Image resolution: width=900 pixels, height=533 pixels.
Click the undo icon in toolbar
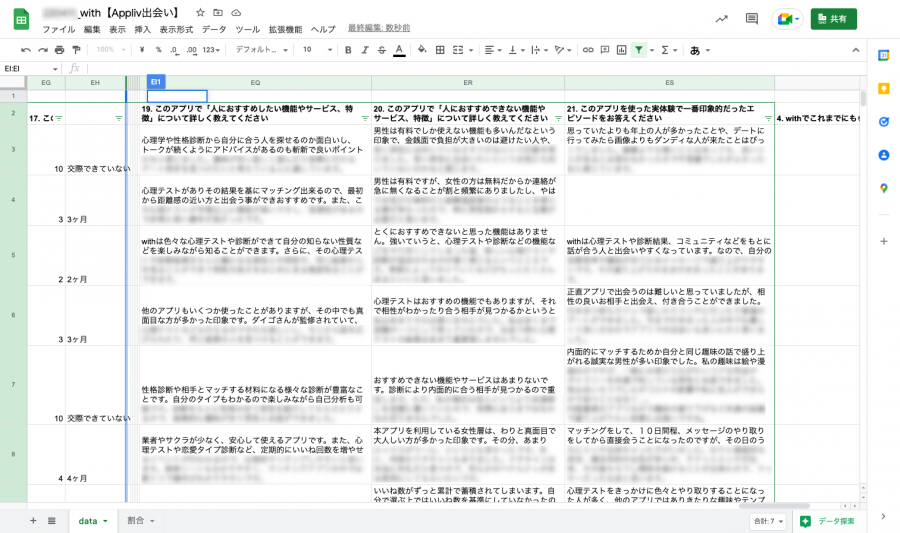[26, 50]
